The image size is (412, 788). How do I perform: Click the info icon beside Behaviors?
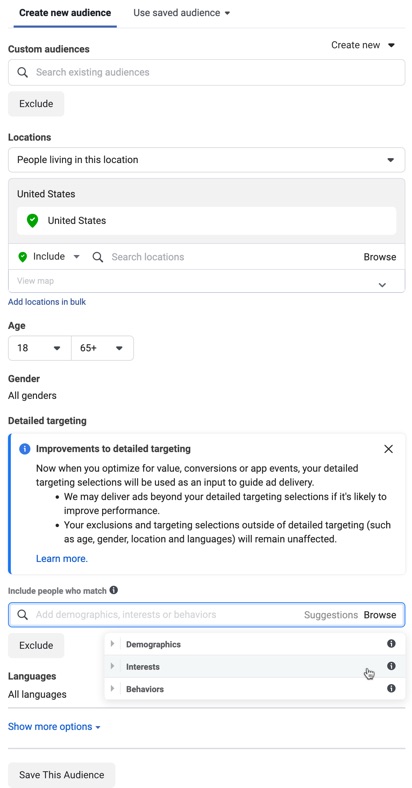[x=391, y=688]
